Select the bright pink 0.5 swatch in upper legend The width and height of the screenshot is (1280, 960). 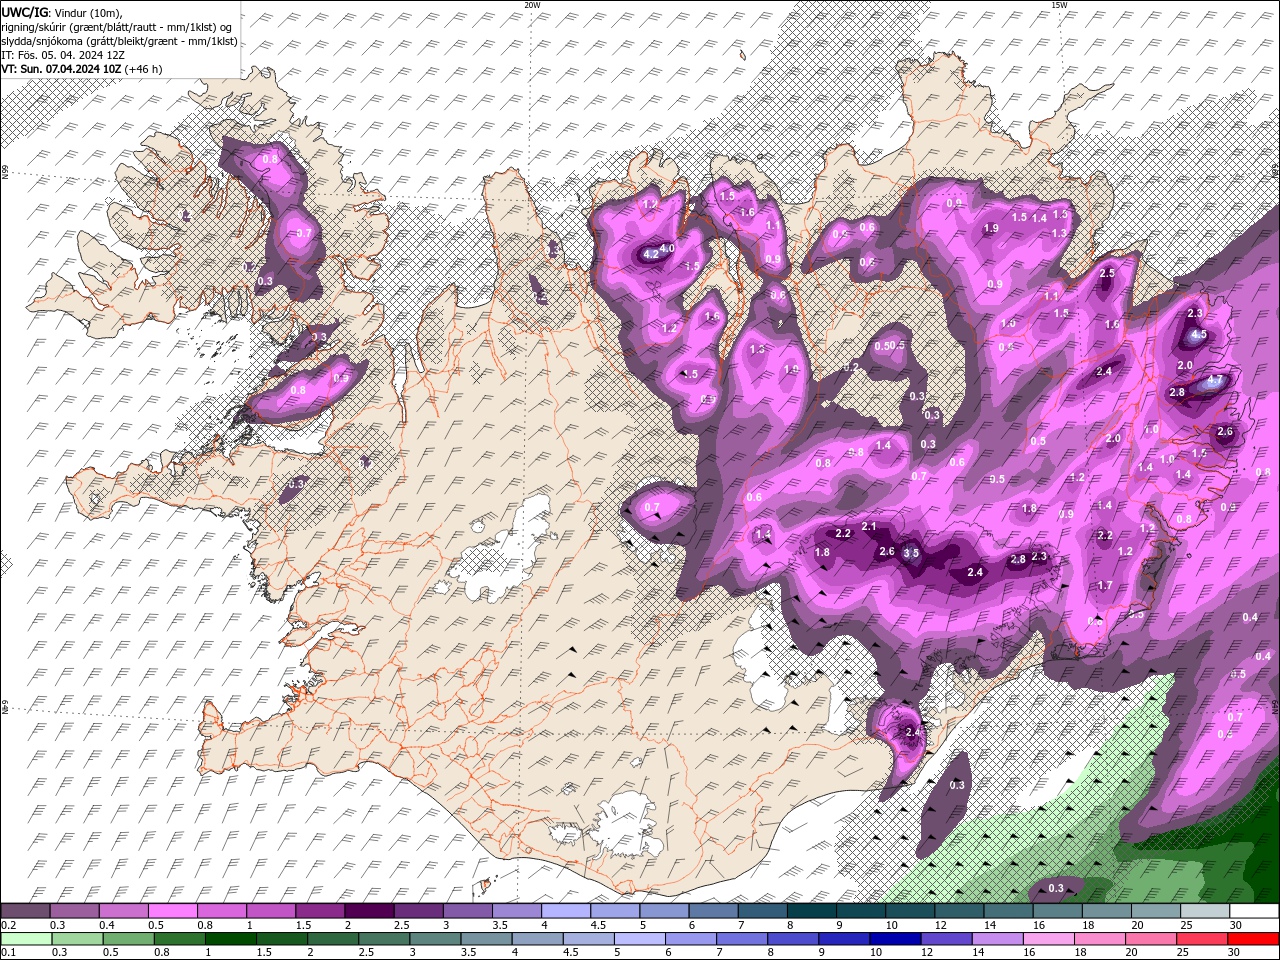pyautogui.click(x=172, y=911)
